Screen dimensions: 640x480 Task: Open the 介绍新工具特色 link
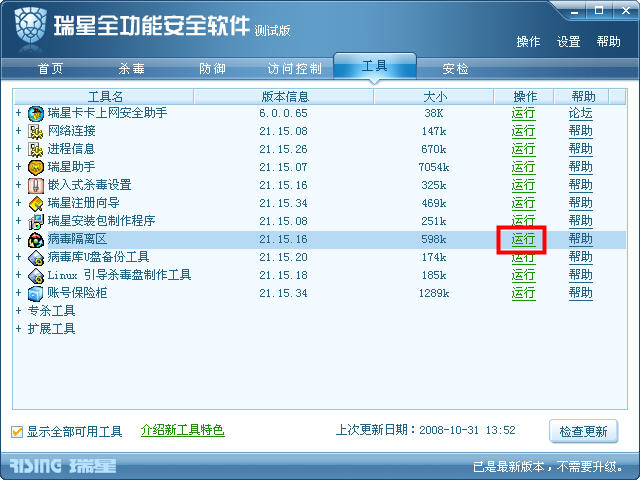tap(182, 430)
